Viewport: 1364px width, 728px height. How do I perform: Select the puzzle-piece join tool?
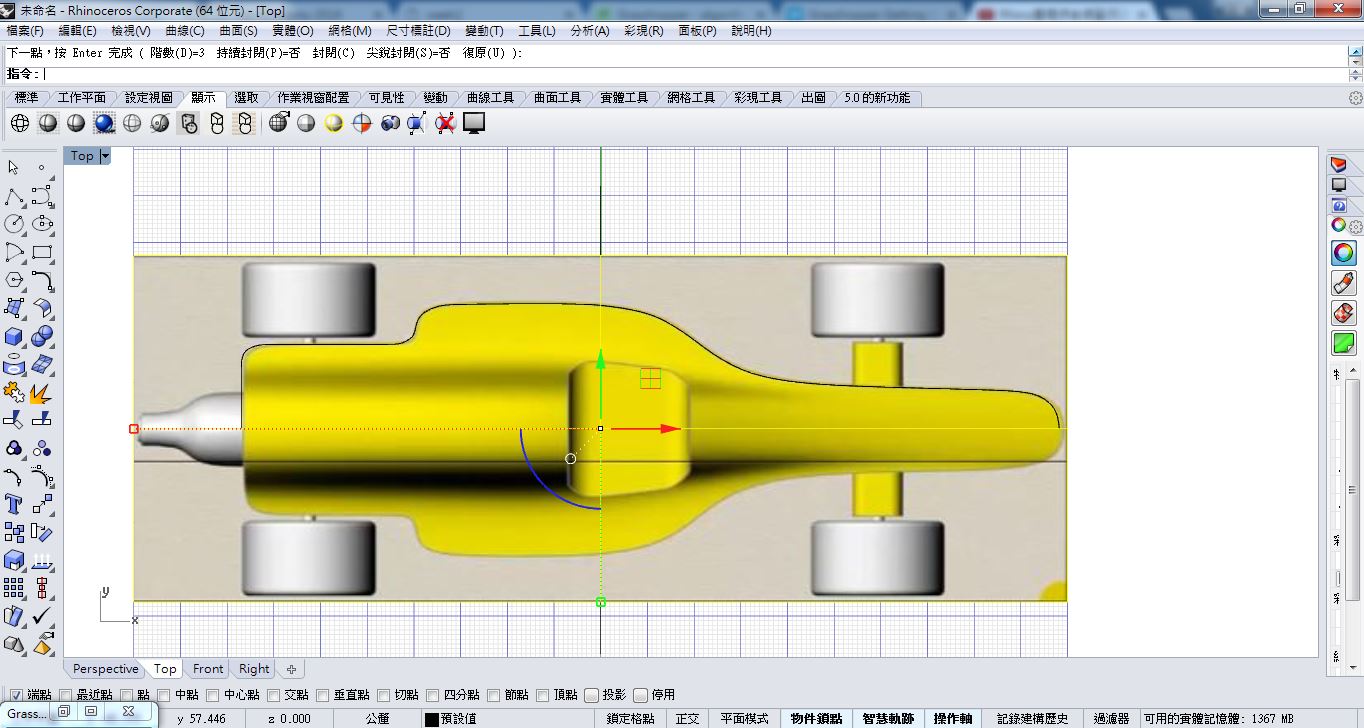pos(14,392)
